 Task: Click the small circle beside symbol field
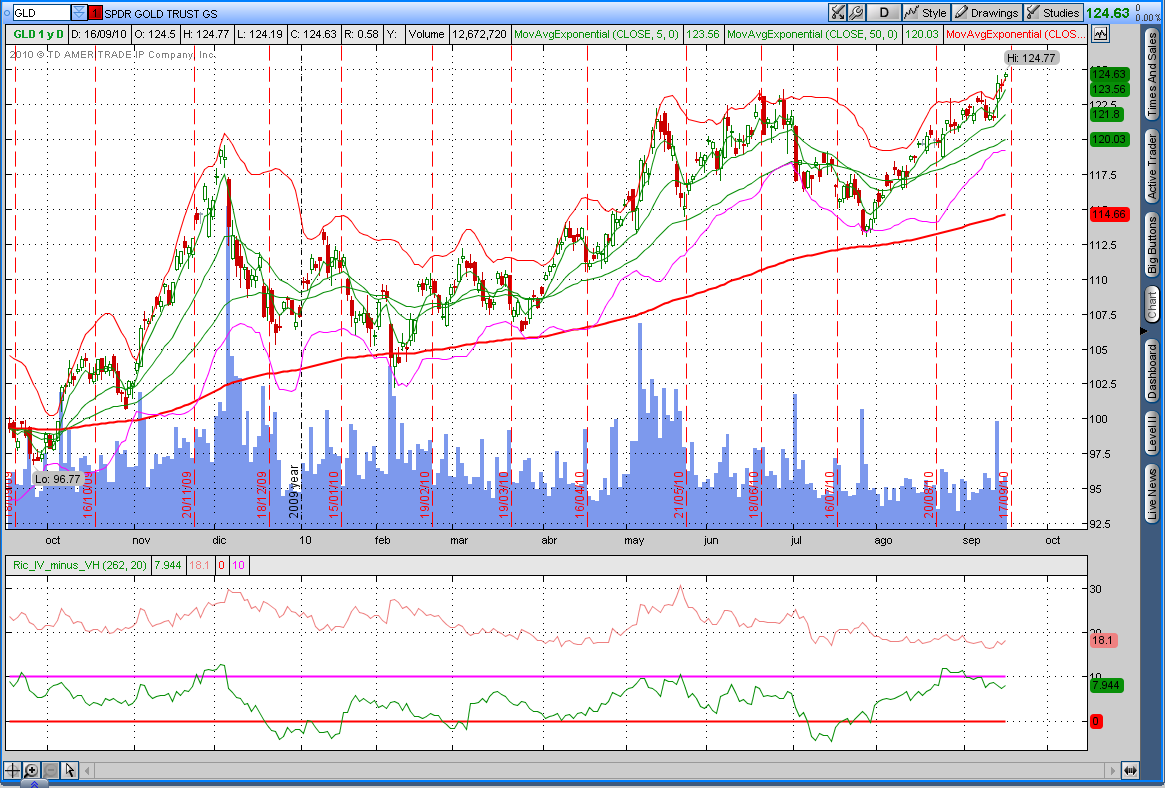(6, 13)
